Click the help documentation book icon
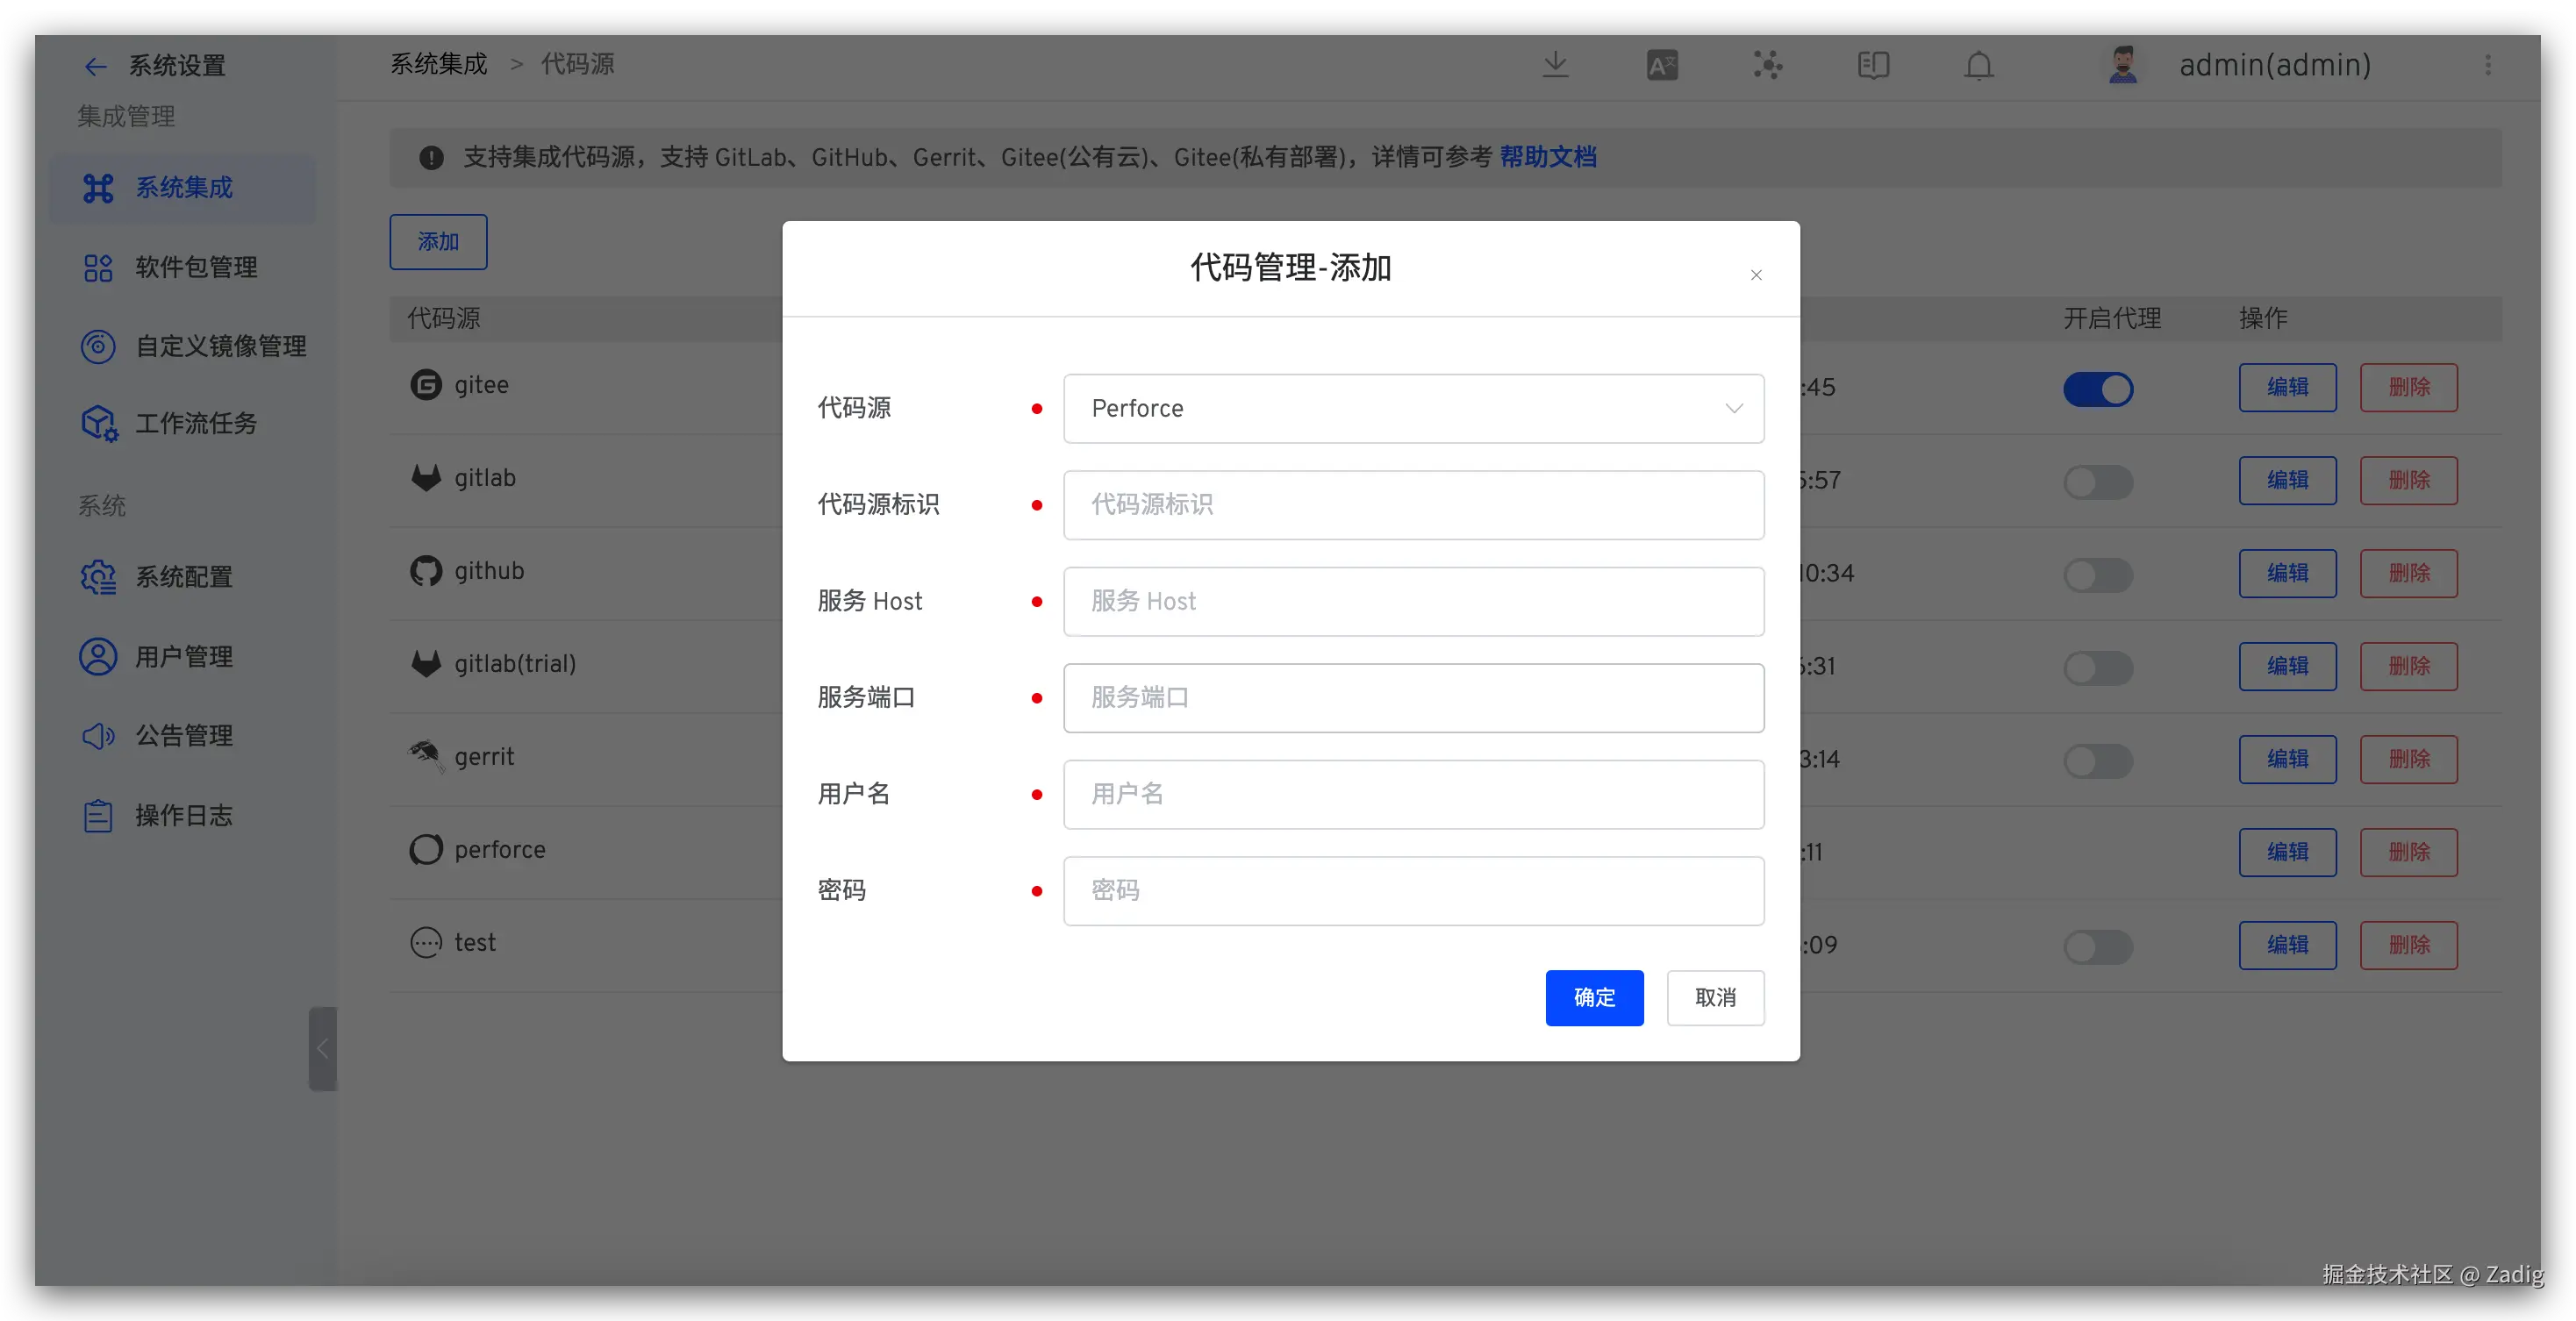Viewport: 2576px width, 1321px height. point(1873,66)
